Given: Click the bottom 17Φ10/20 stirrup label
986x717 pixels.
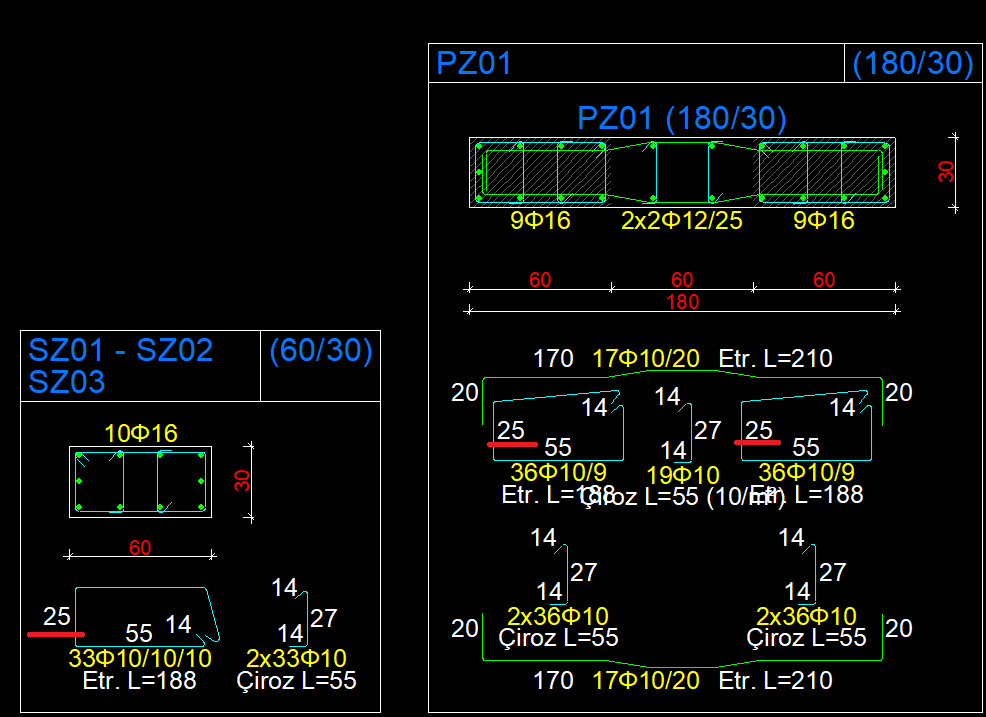Looking at the screenshot, I should (646, 681).
